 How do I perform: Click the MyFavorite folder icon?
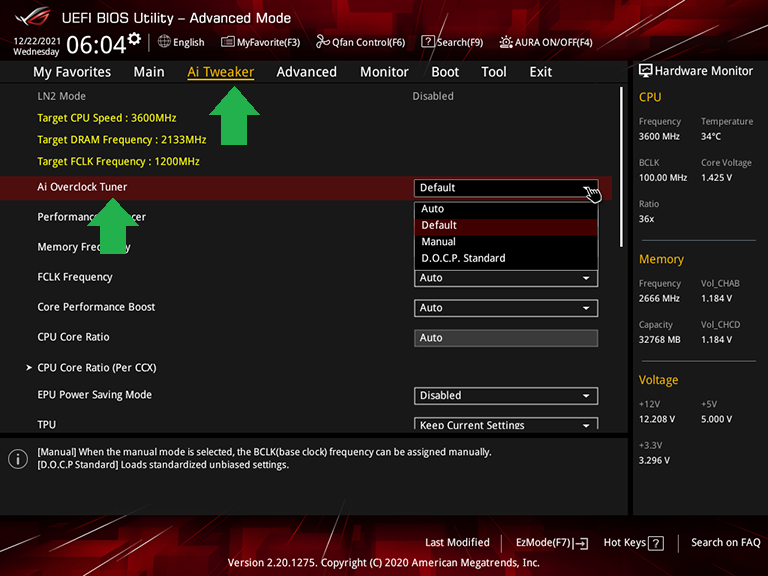point(227,42)
